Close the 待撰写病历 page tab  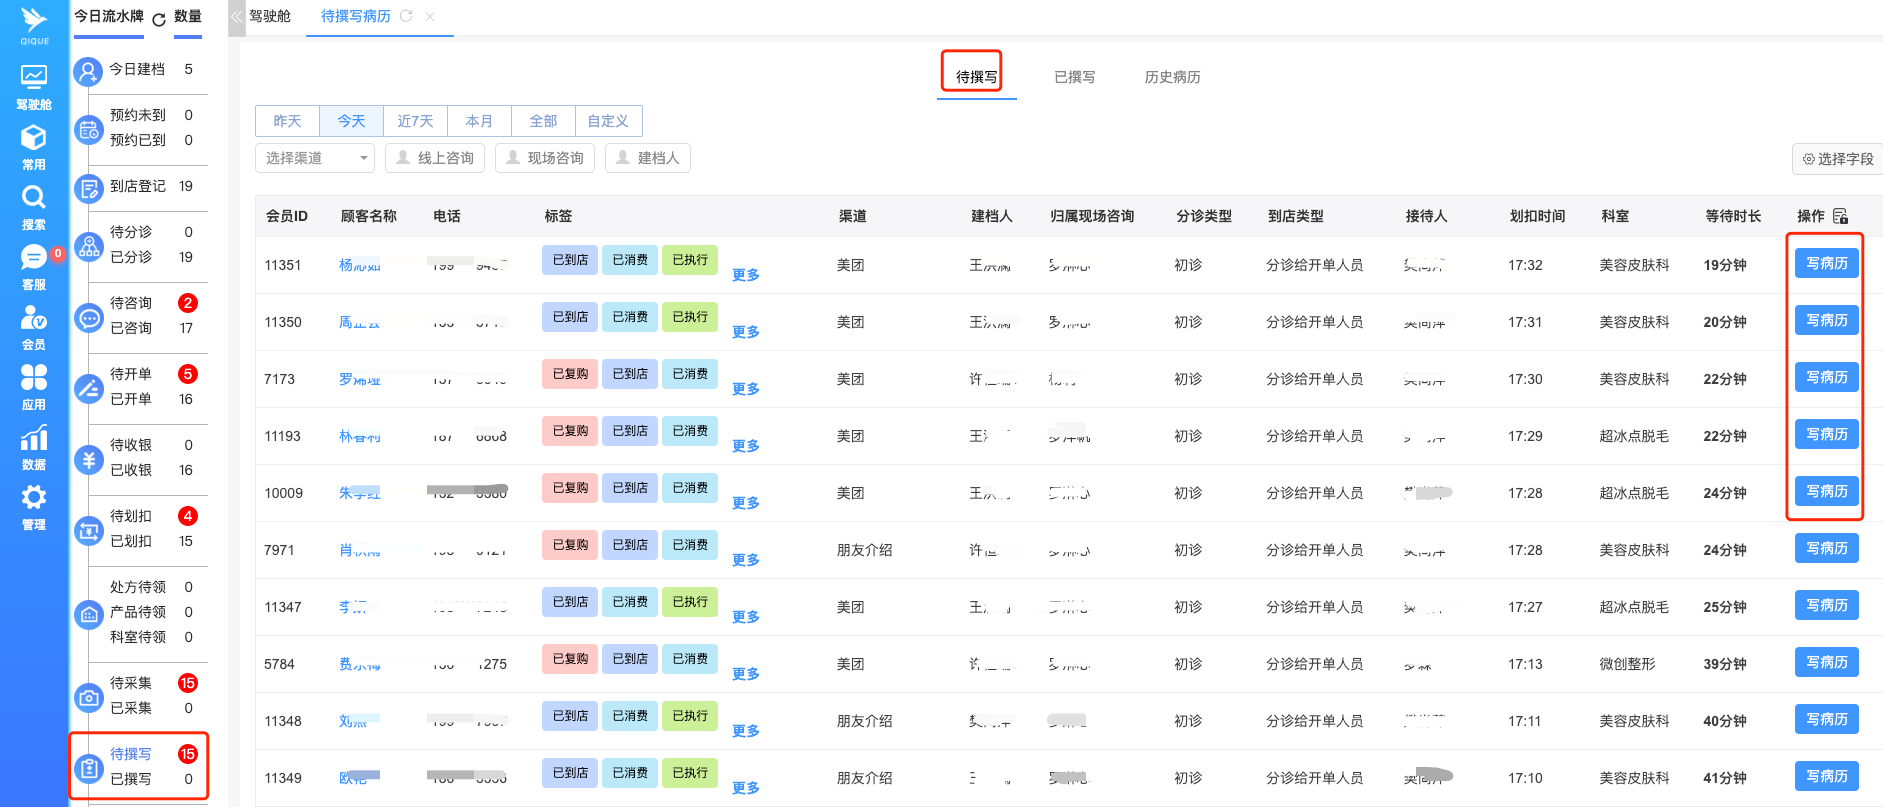pyautogui.click(x=430, y=17)
